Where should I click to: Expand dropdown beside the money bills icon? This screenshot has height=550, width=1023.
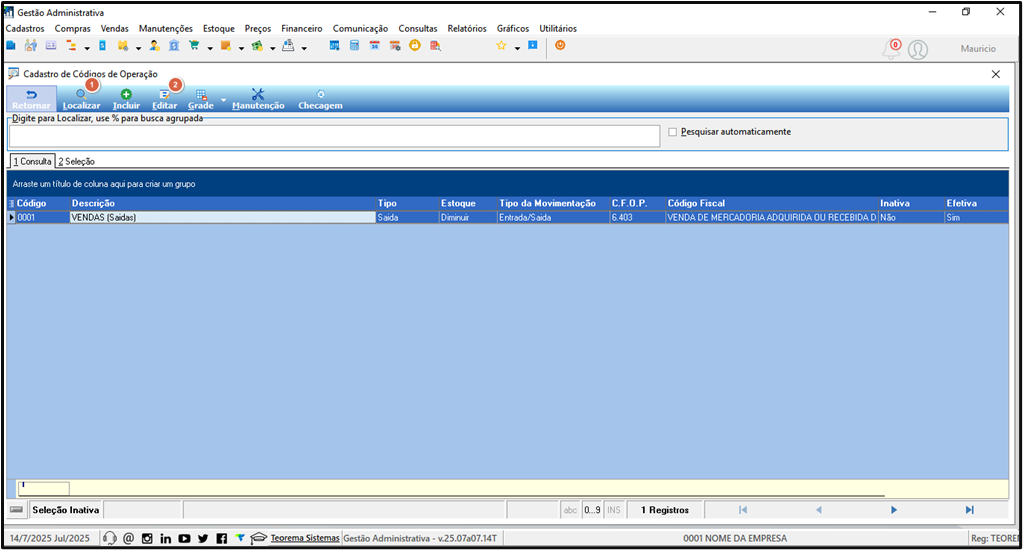(x=273, y=48)
